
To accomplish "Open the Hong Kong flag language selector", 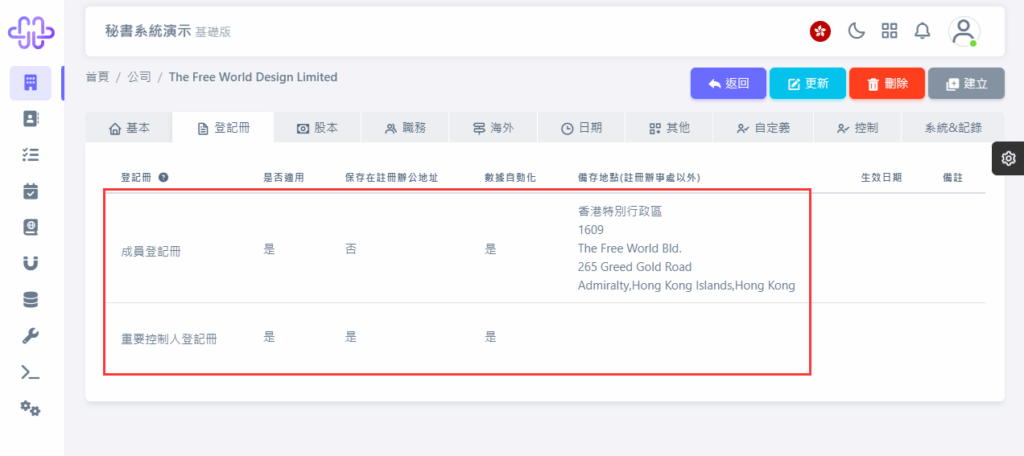I will coord(820,31).
